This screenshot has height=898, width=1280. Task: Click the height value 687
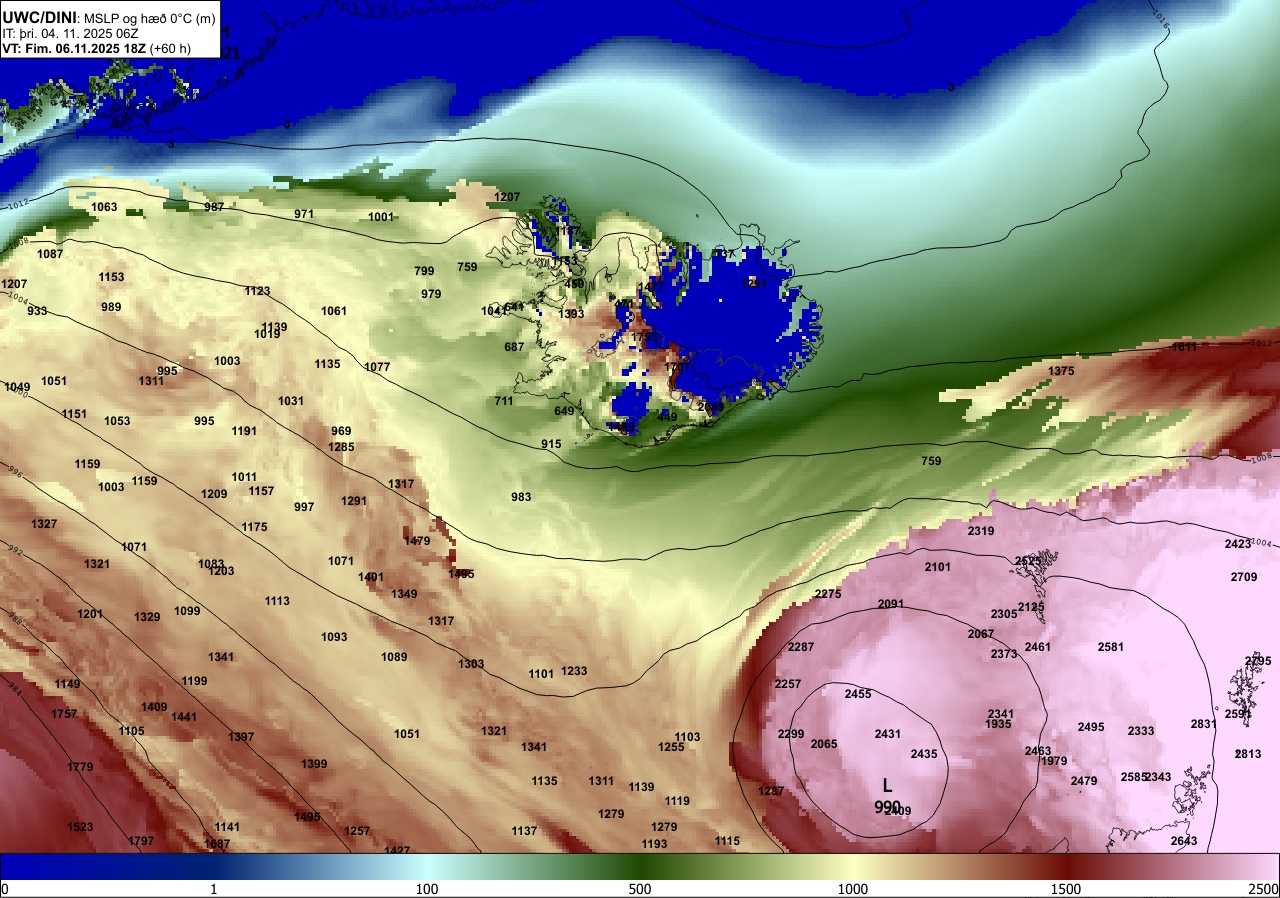point(514,347)
